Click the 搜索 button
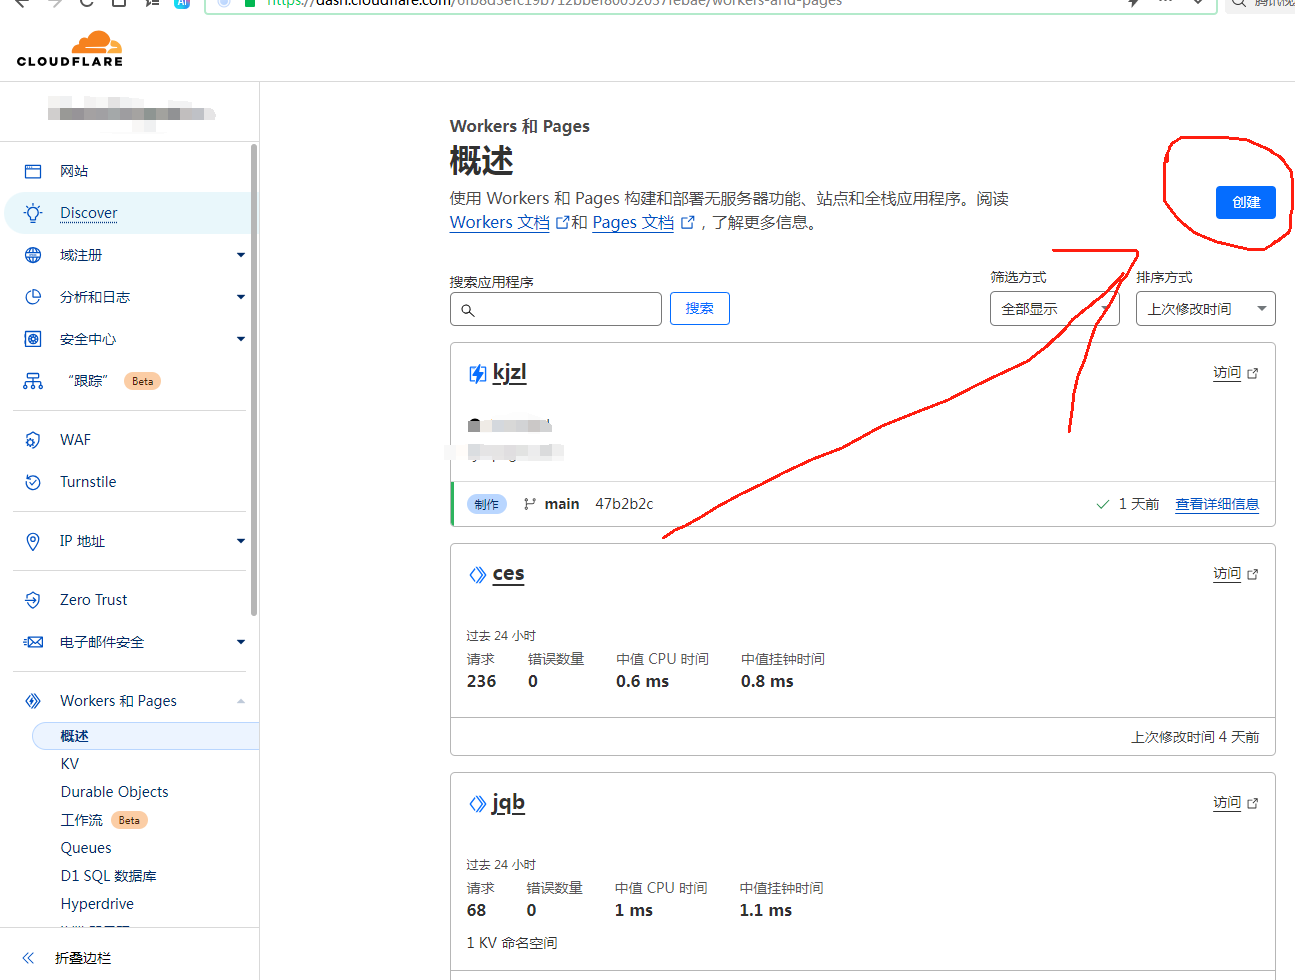1295x980 pixels. pos(699,309)
